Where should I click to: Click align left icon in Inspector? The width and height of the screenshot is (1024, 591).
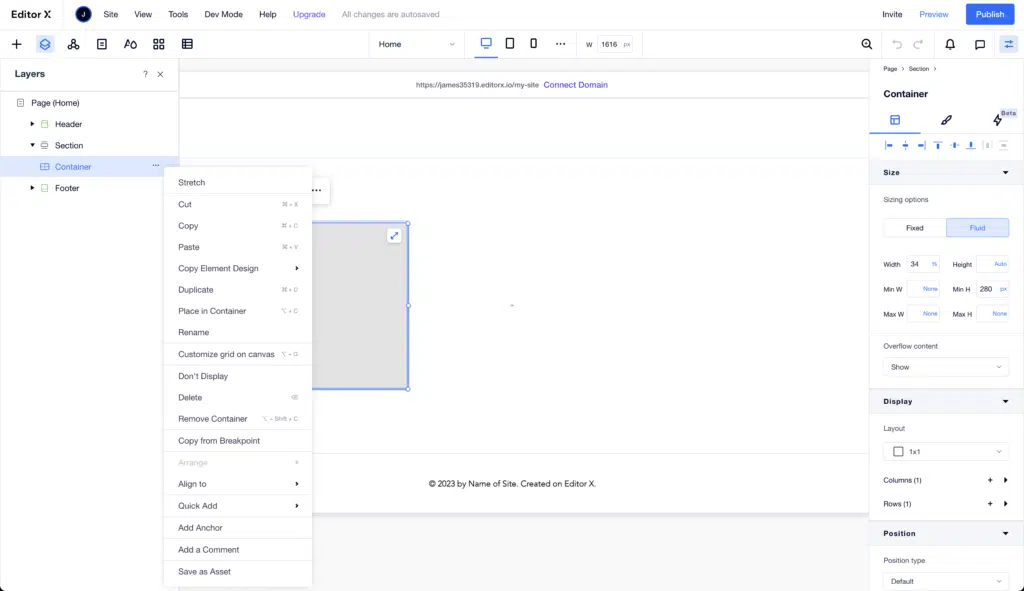[x=889, y=145]
